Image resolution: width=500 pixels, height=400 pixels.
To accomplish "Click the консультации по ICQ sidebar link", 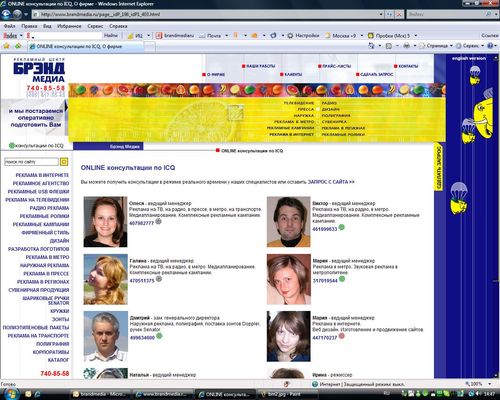I will (36, 146).
